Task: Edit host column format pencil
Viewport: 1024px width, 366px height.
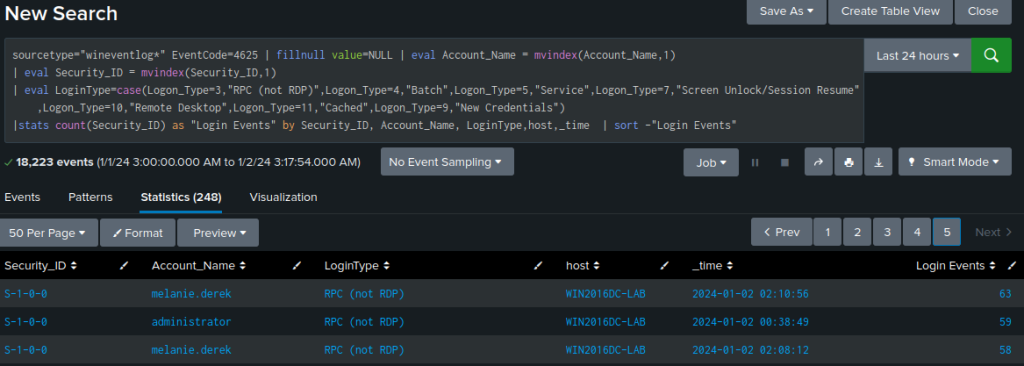Action: [665, 266]
